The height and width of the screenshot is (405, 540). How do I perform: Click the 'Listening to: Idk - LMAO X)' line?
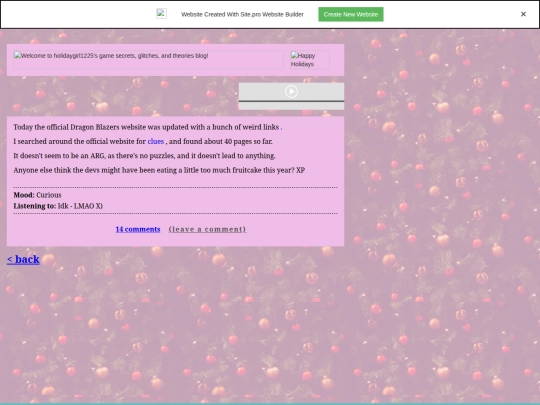(58, 206)
